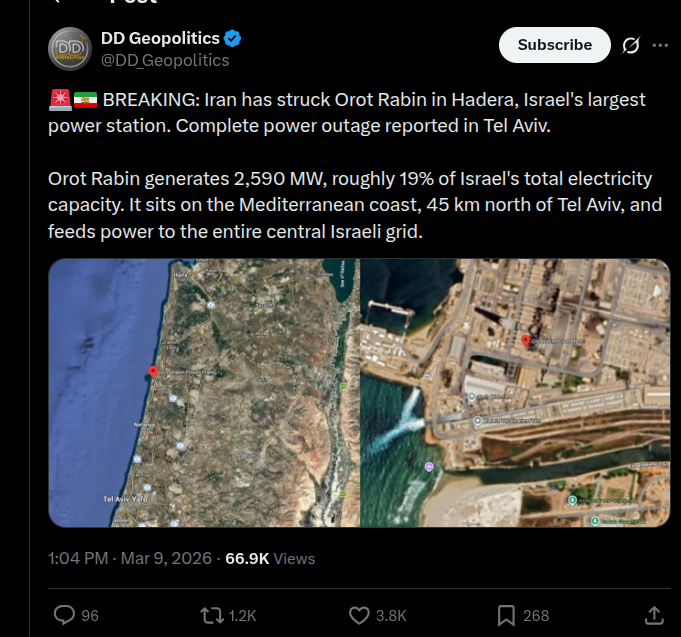Click the Grok icon beside Subscribe
This screenshot has height=637, width=681.
(630, 45)
